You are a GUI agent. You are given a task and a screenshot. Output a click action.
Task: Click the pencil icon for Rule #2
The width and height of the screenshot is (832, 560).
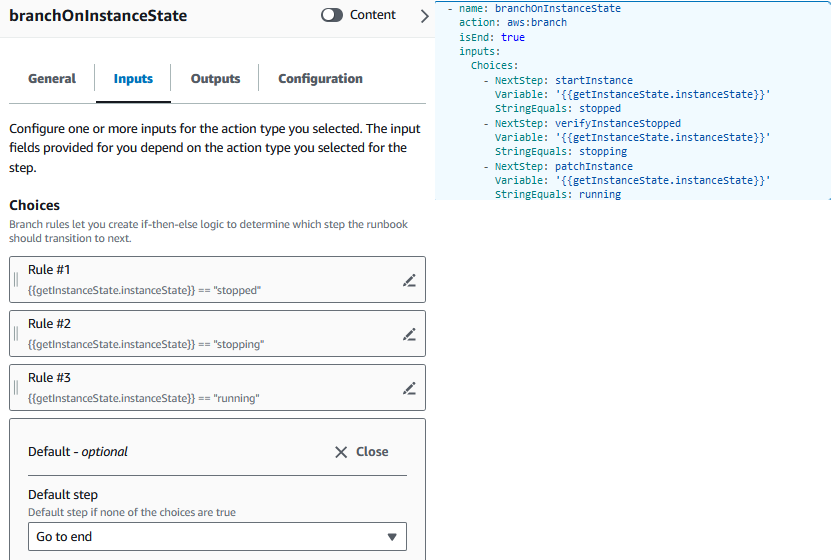pos(408,334)
